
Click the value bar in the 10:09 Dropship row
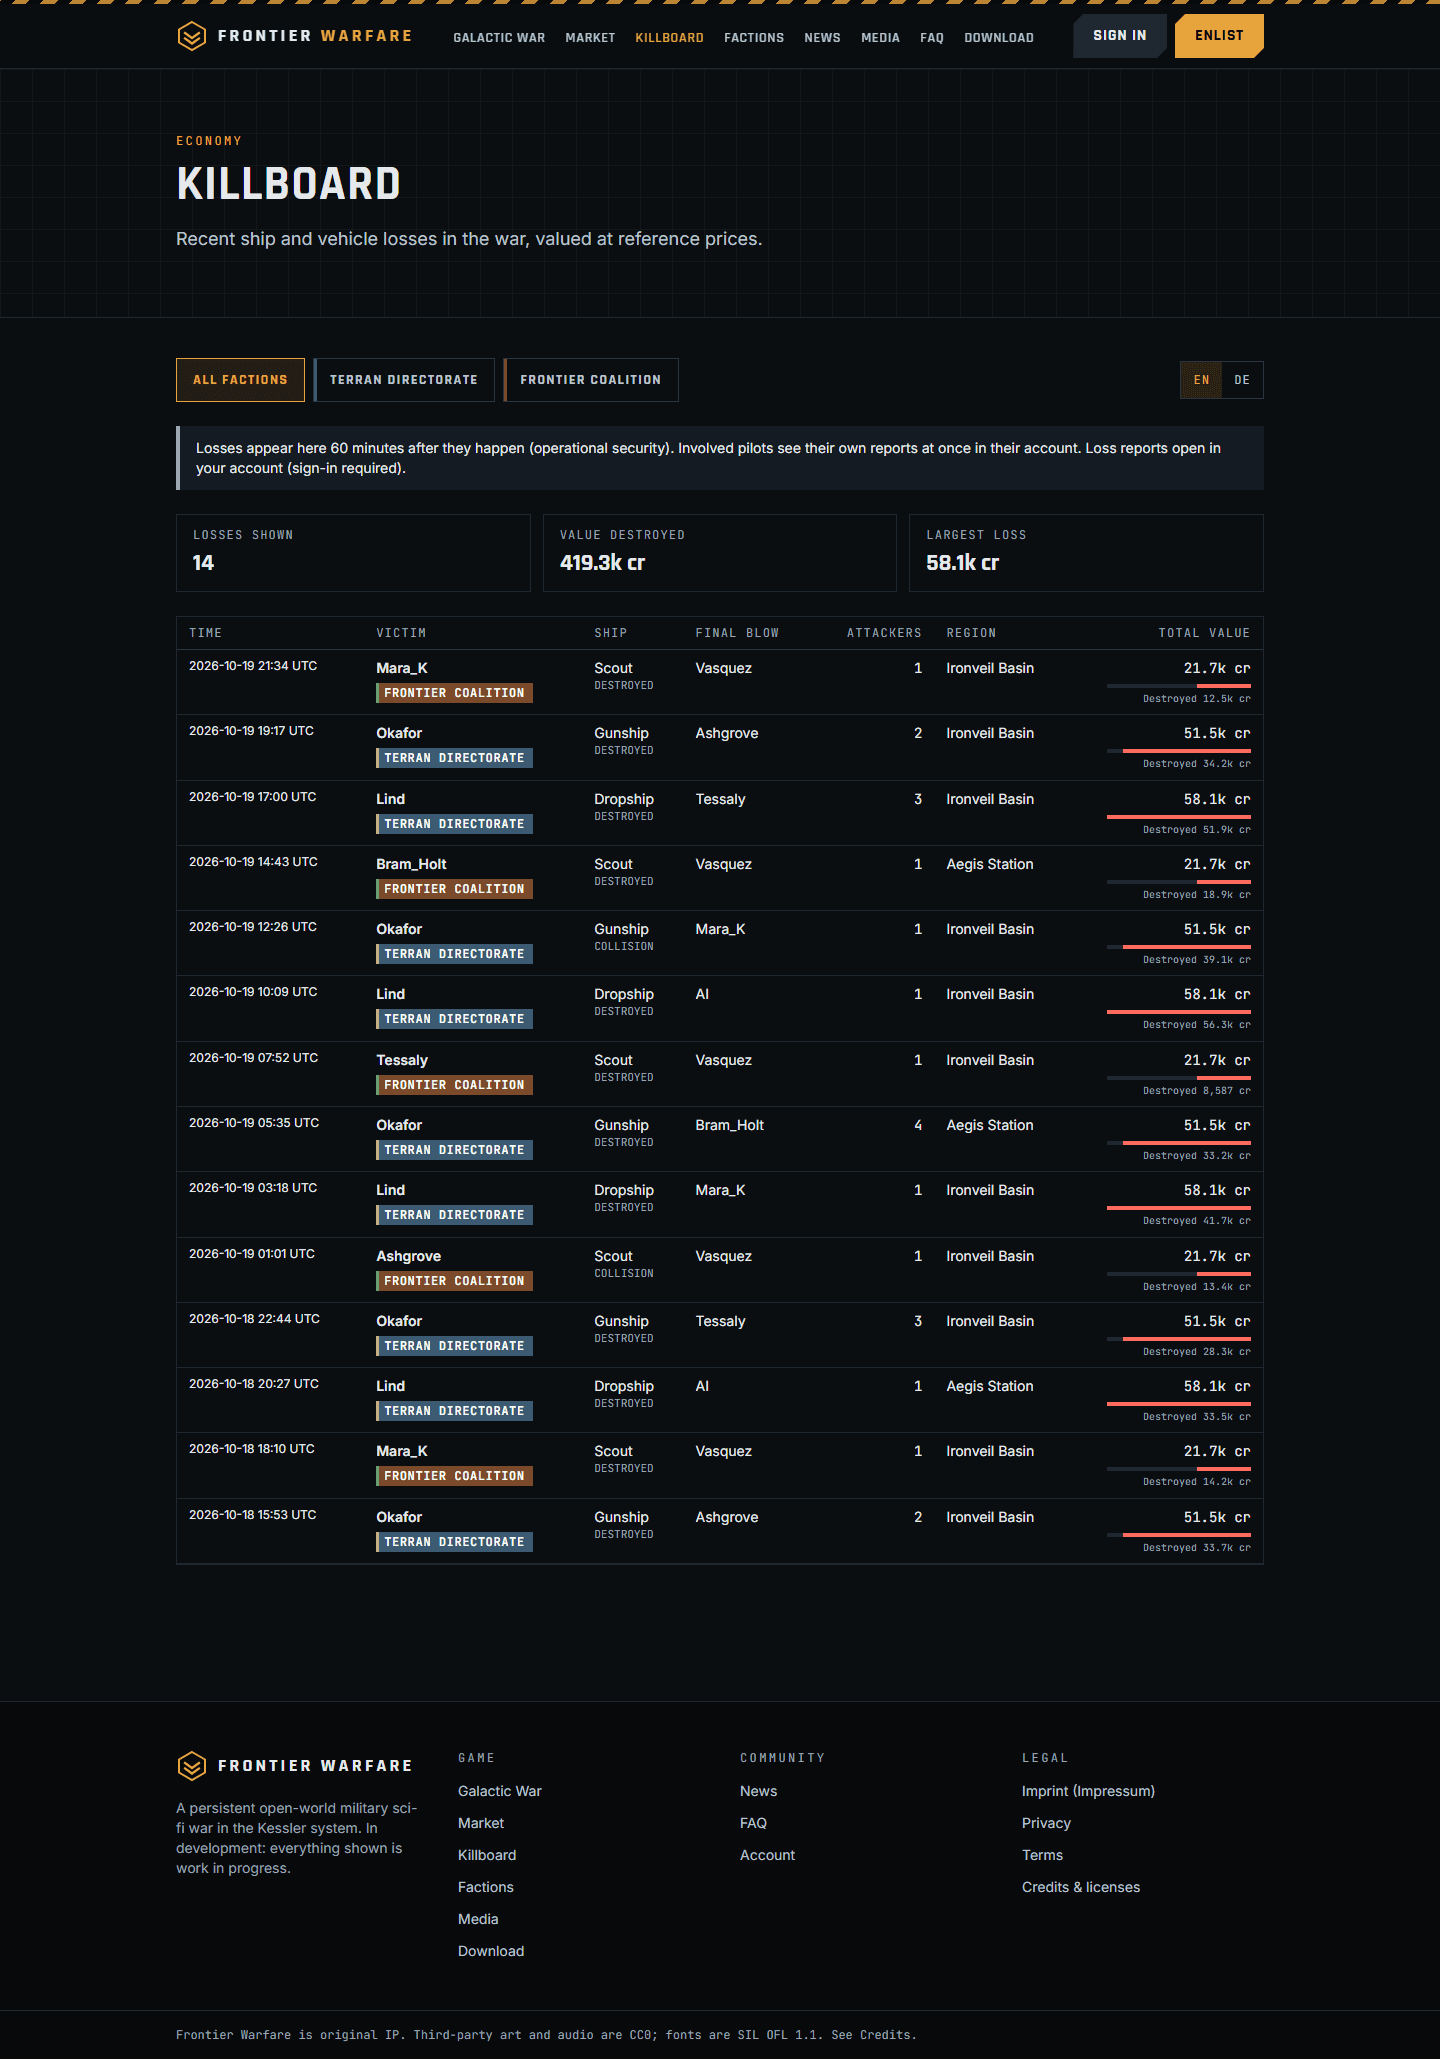click(1179, 1012)
